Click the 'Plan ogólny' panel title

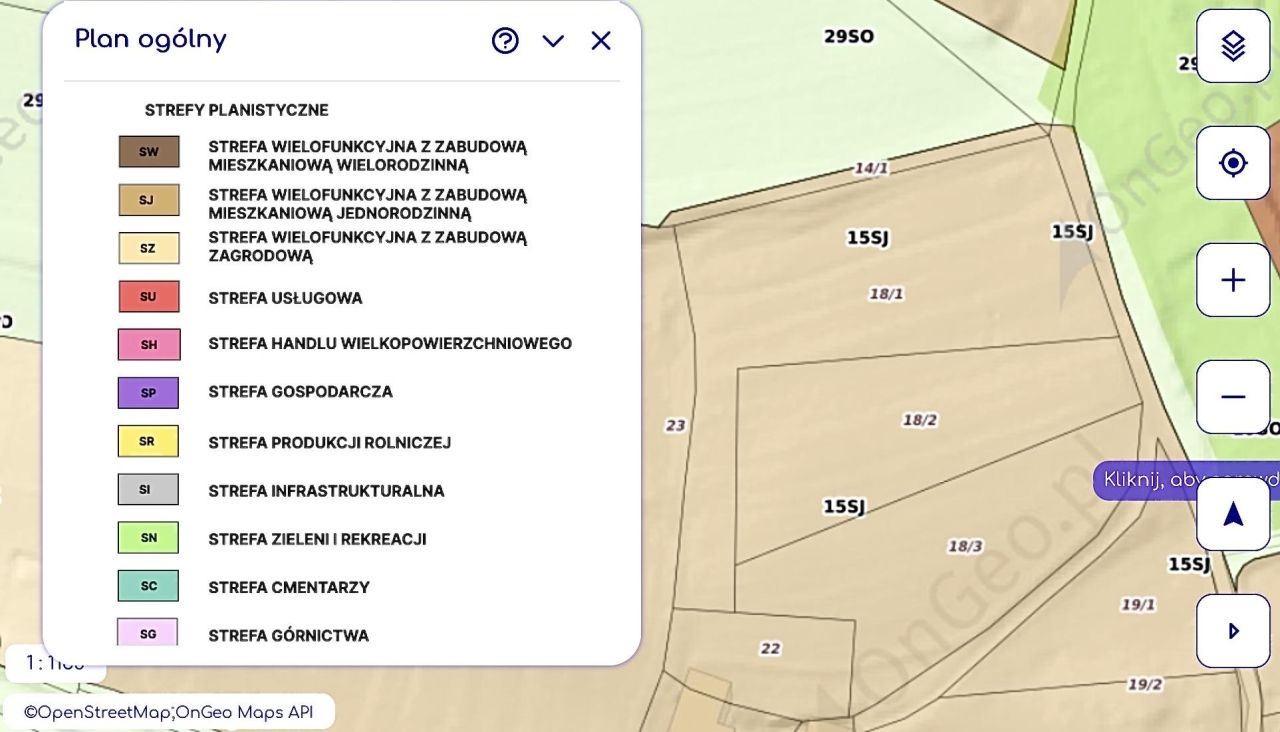click(151, 39)
